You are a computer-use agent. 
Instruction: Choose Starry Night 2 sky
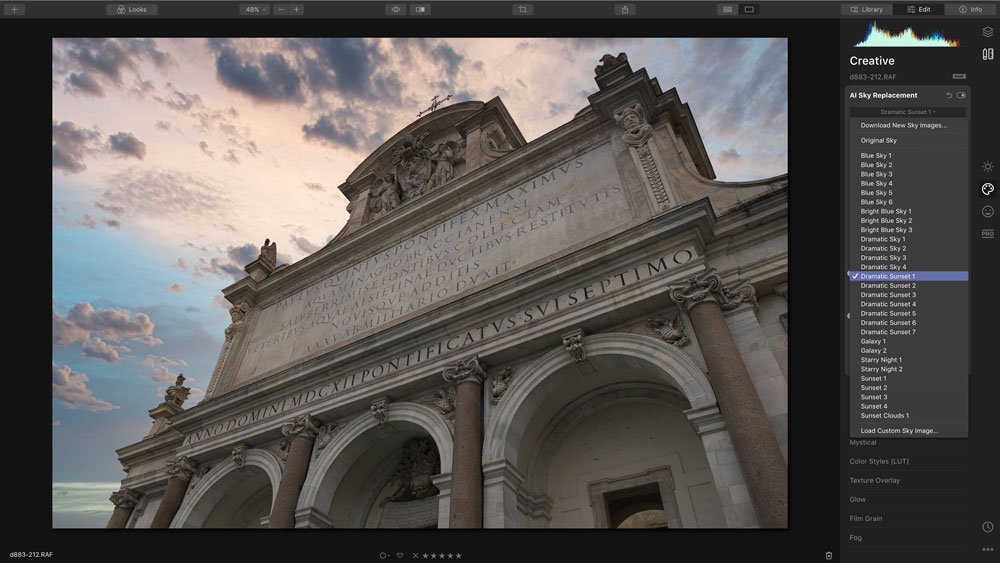[x=908, y=369]
